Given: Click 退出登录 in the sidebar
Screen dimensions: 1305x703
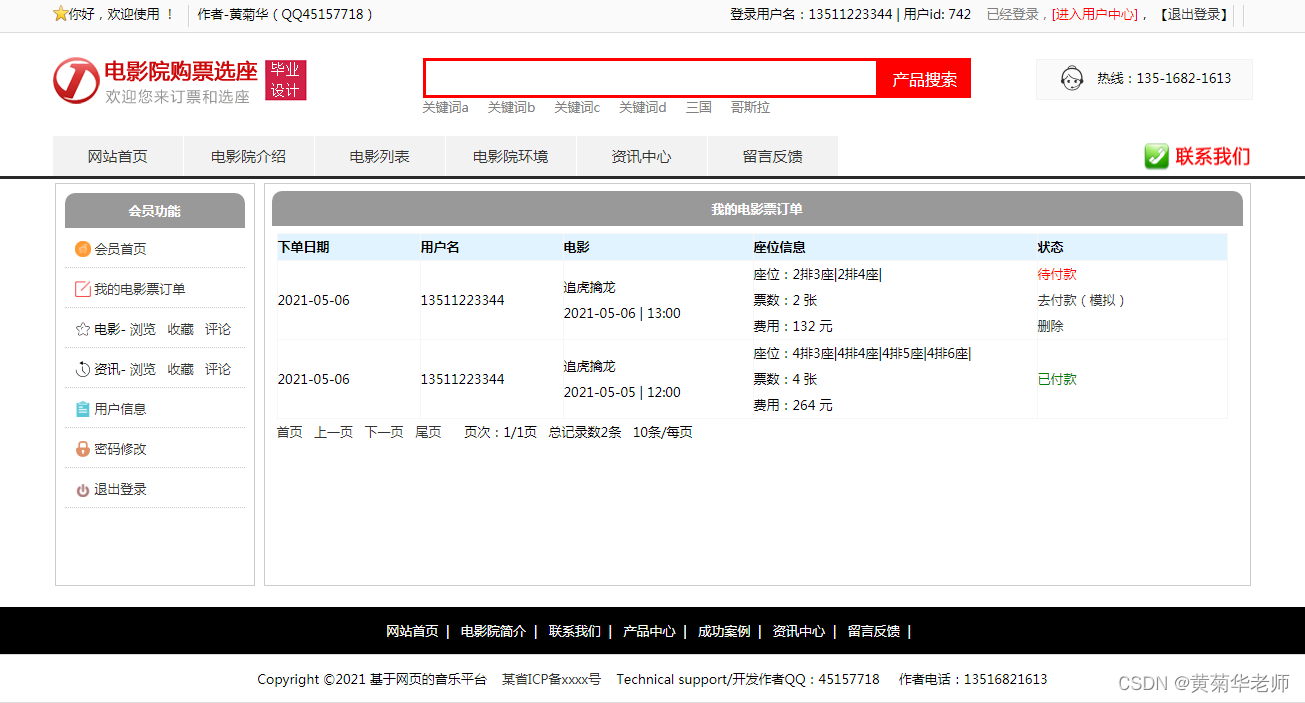Looking at the screenshot, I should [120, 489].
